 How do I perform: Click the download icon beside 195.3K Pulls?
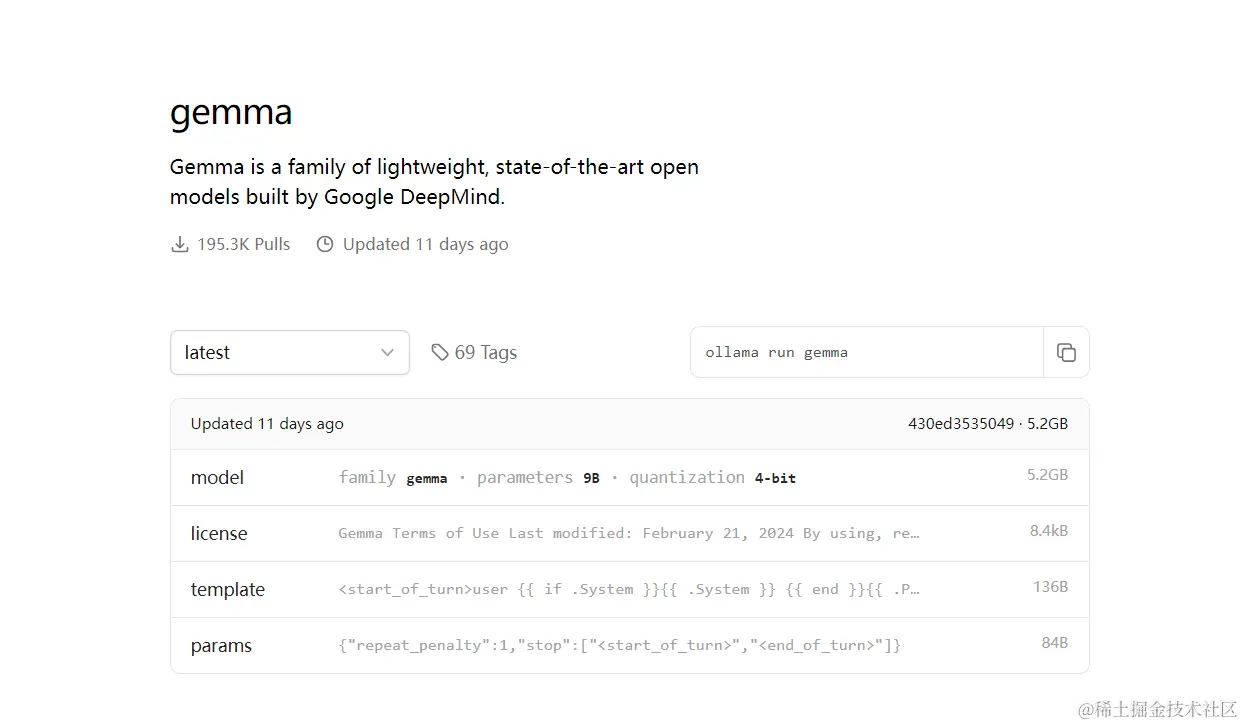(180, 244)
